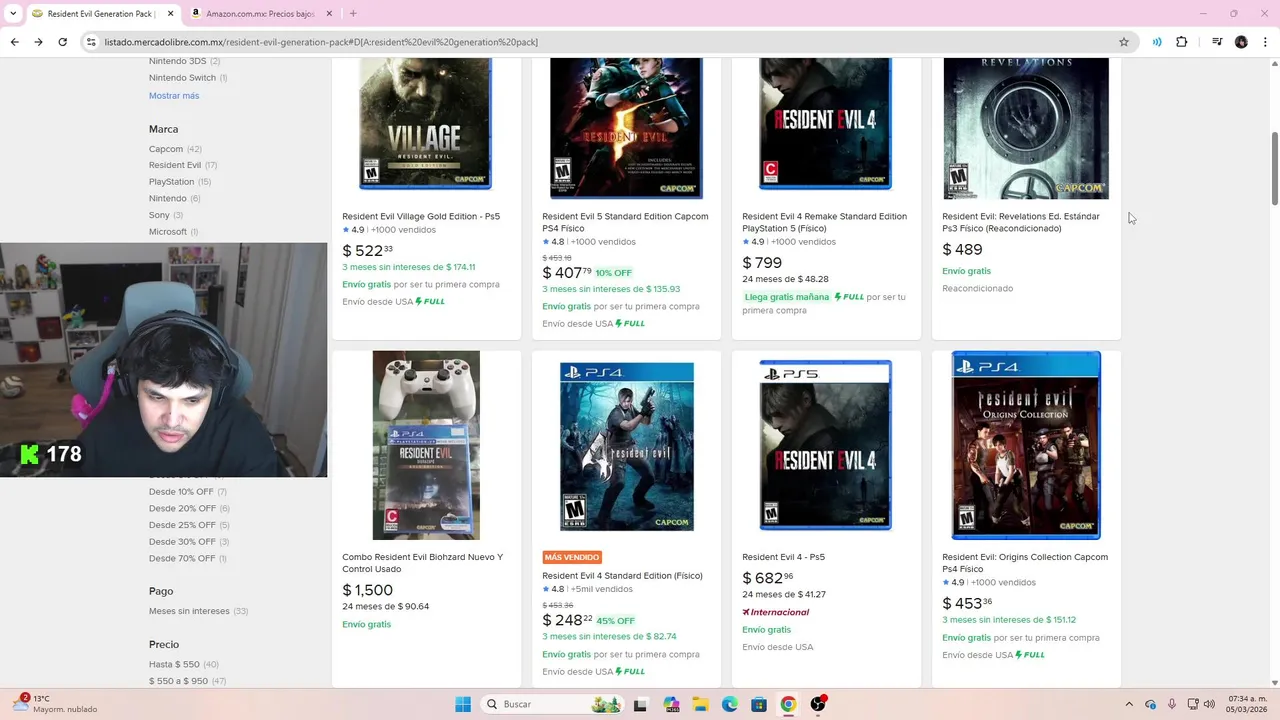Open Combo Resident Evil Biohazard controller image
The width and height of the screenshot is (1280, 720).
point(426,445)
